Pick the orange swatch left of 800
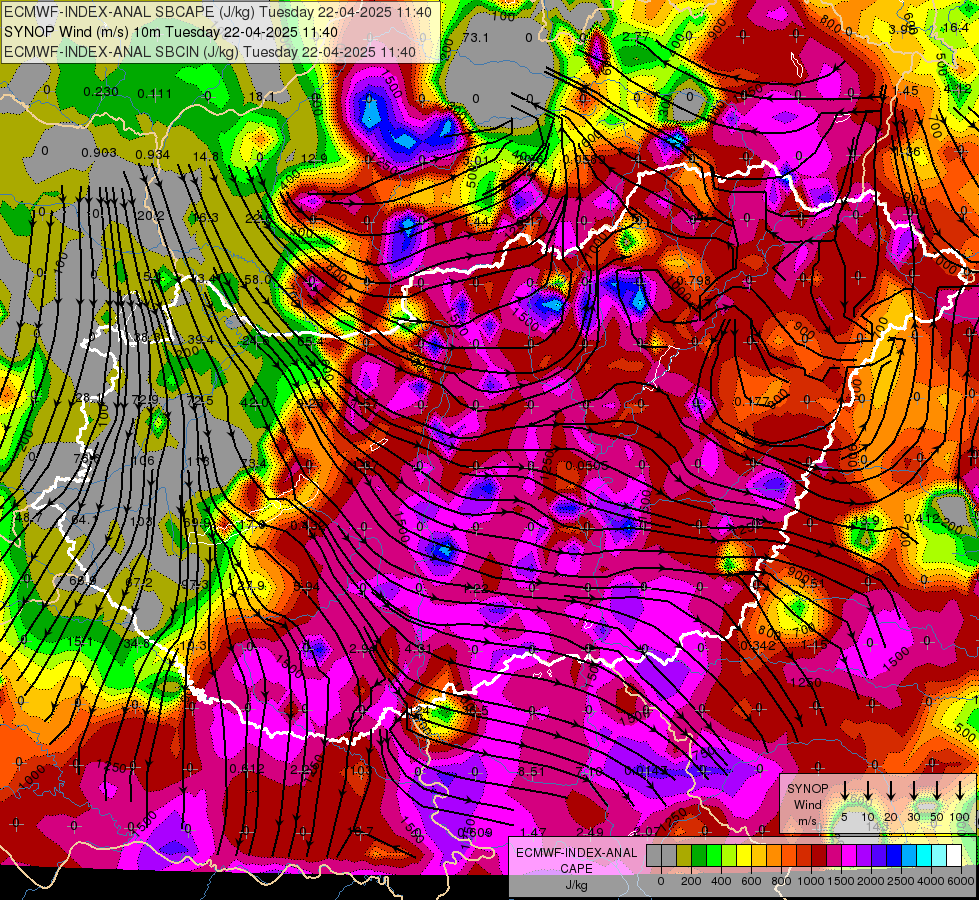This screenshot has width=979, height=900. [x=774, y=855]
